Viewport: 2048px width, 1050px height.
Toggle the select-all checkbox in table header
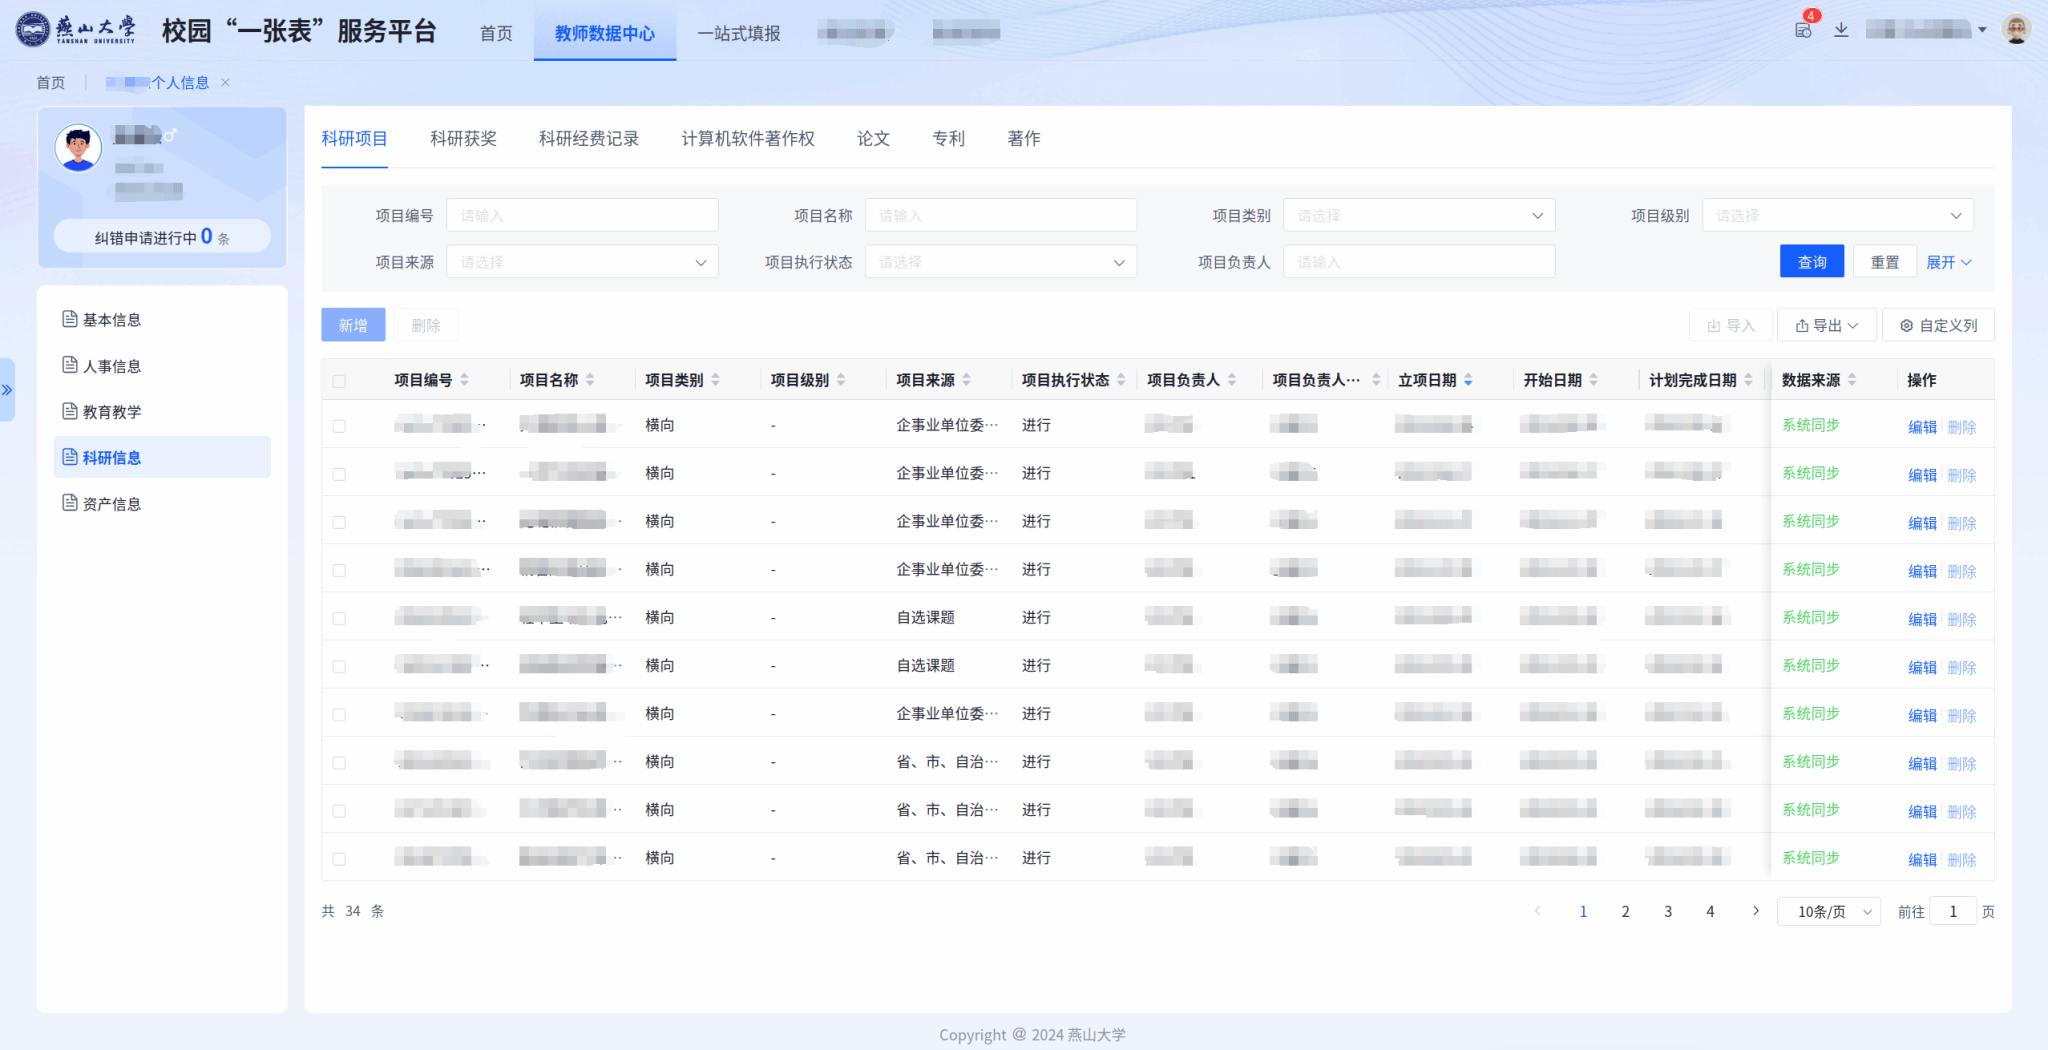(339, 381)
